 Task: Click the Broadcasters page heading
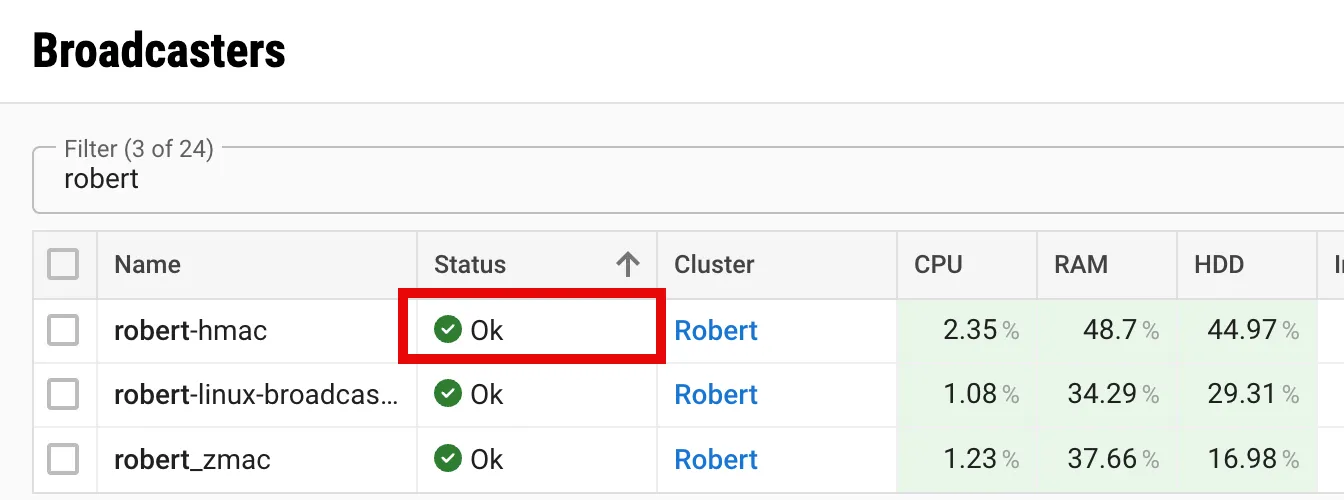click(159, 50)
